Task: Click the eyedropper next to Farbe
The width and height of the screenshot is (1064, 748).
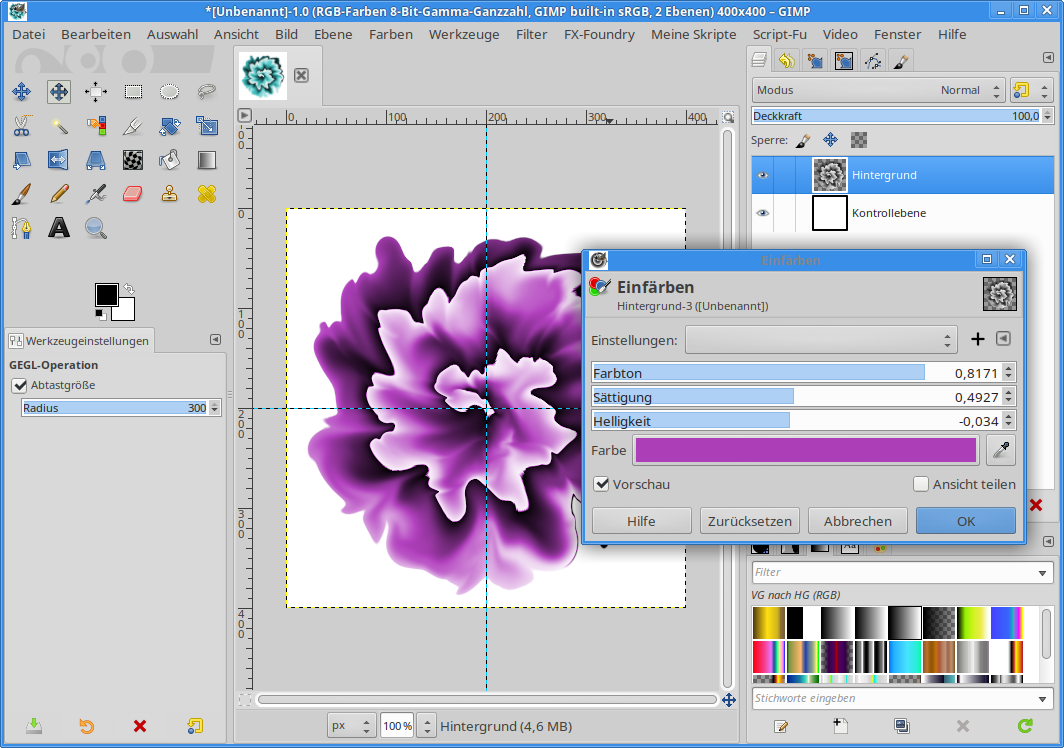Action: point(1000,450)
